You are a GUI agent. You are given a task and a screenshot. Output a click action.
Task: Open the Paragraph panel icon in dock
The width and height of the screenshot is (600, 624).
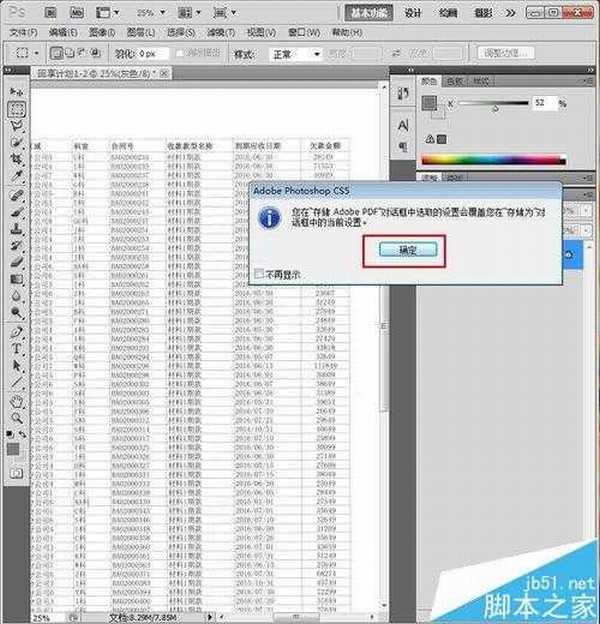tap(403, 146)
